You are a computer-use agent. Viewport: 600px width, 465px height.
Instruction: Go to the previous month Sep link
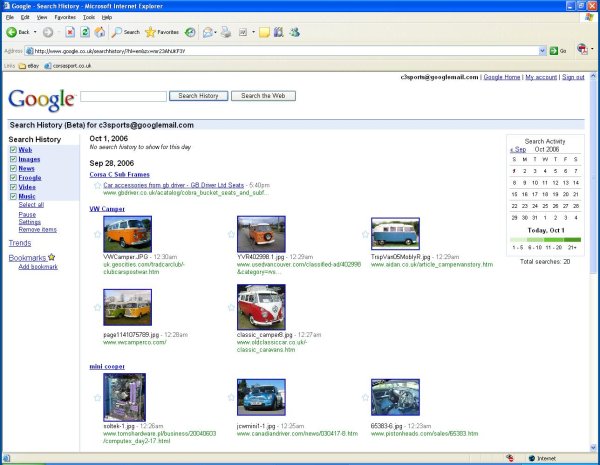coord(518,150)
